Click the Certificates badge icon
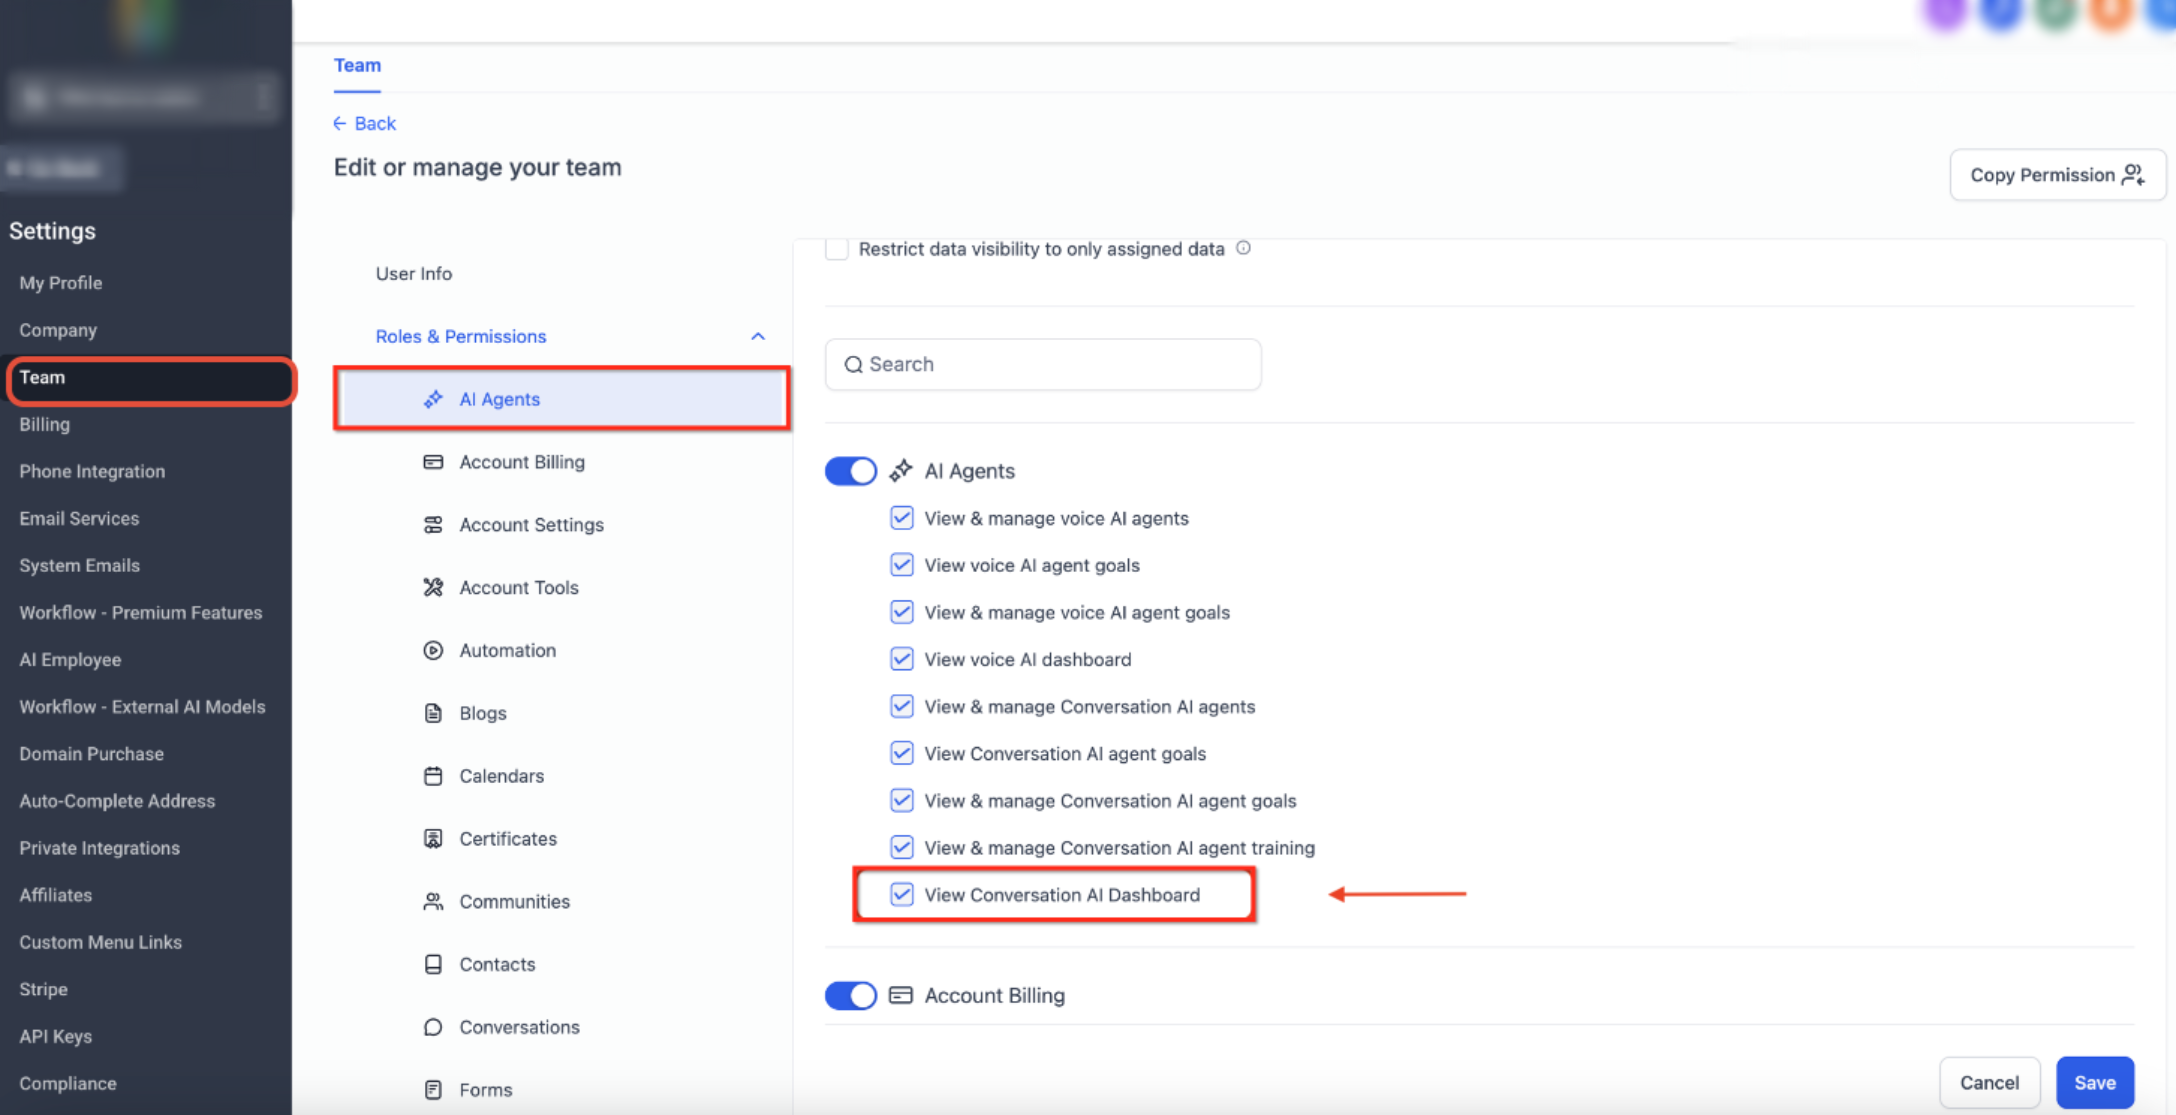The width and height of the screenshot is (2176, 1115). coord(433,839)
